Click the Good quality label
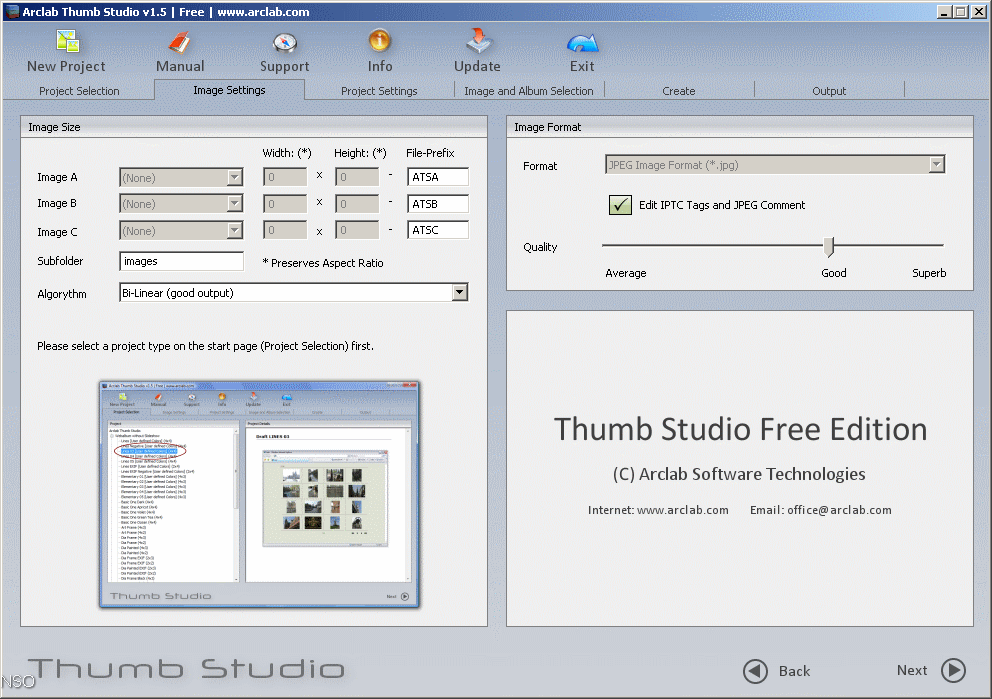Image resolution: width=992 pixels, height=699 pixels. [833, 273]
